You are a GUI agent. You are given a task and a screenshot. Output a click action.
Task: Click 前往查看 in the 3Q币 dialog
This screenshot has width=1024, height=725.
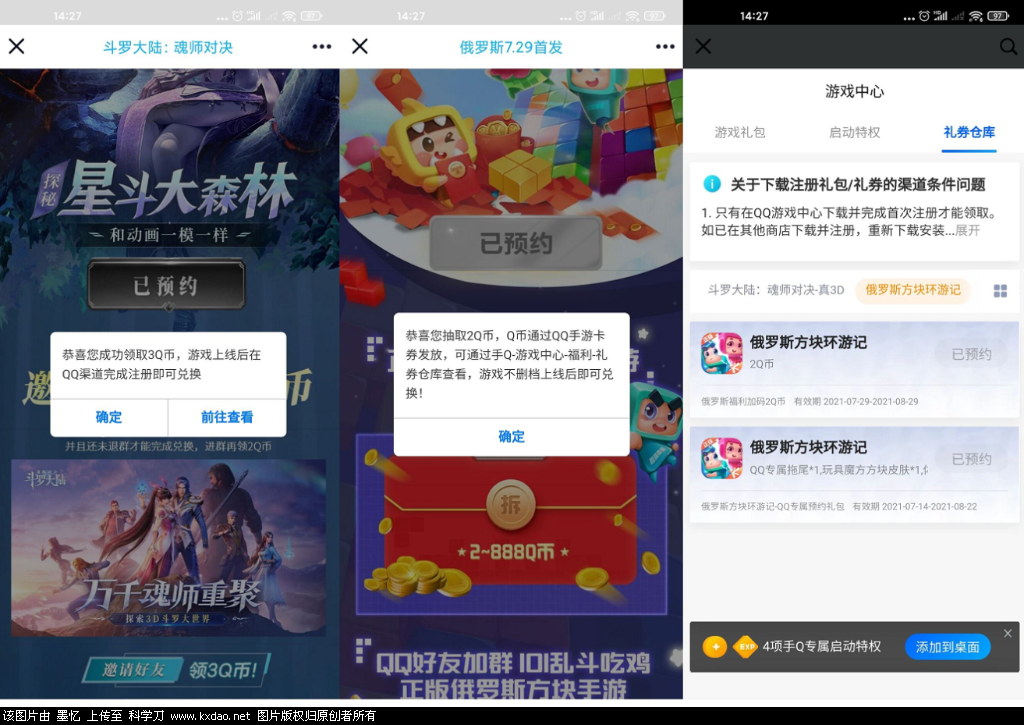coord(227,417)
